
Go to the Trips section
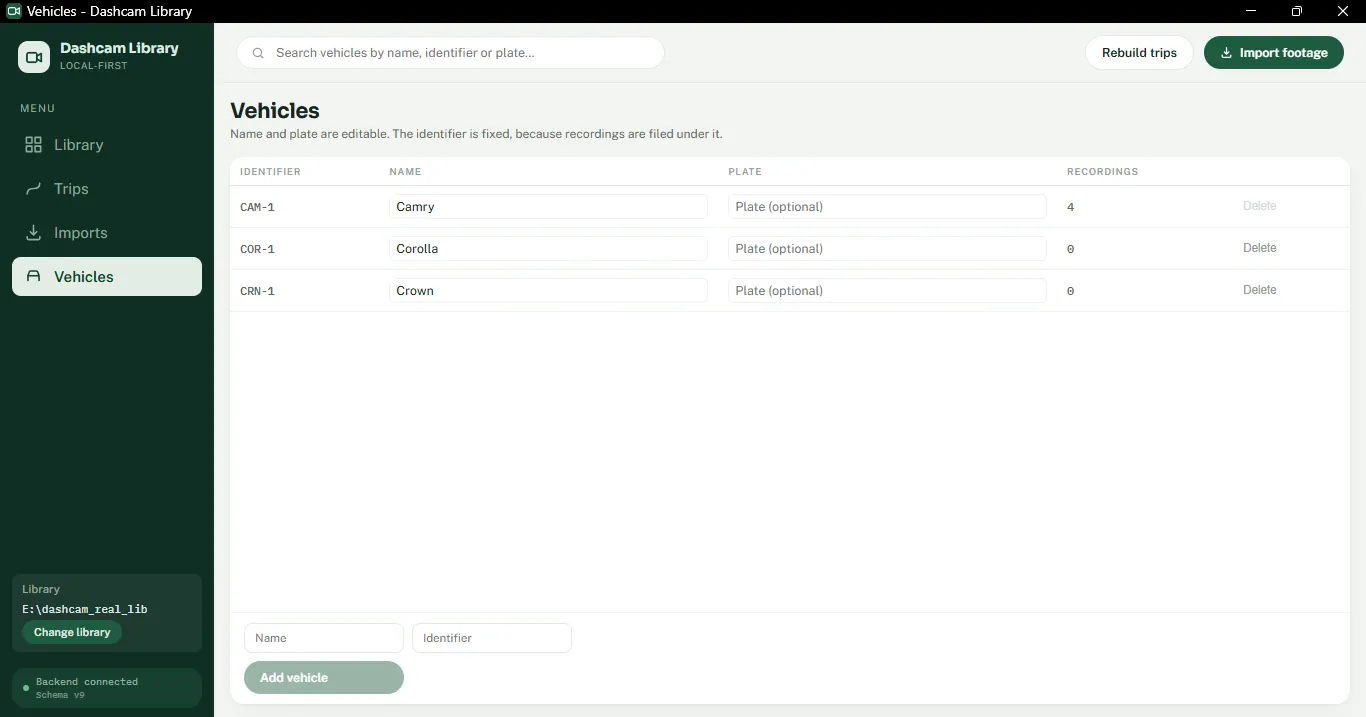[x=107, y=189]
